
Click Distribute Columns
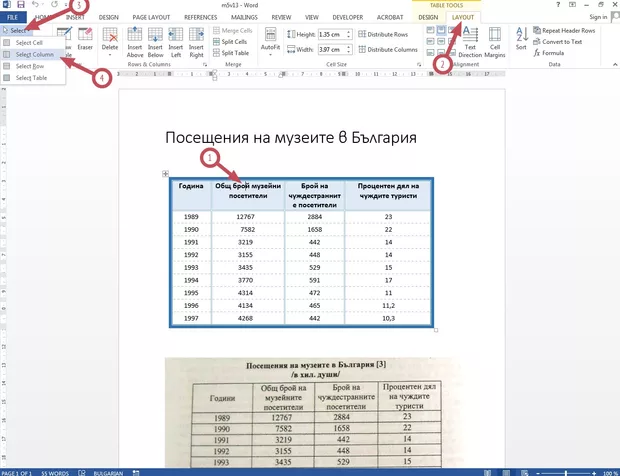388,49
